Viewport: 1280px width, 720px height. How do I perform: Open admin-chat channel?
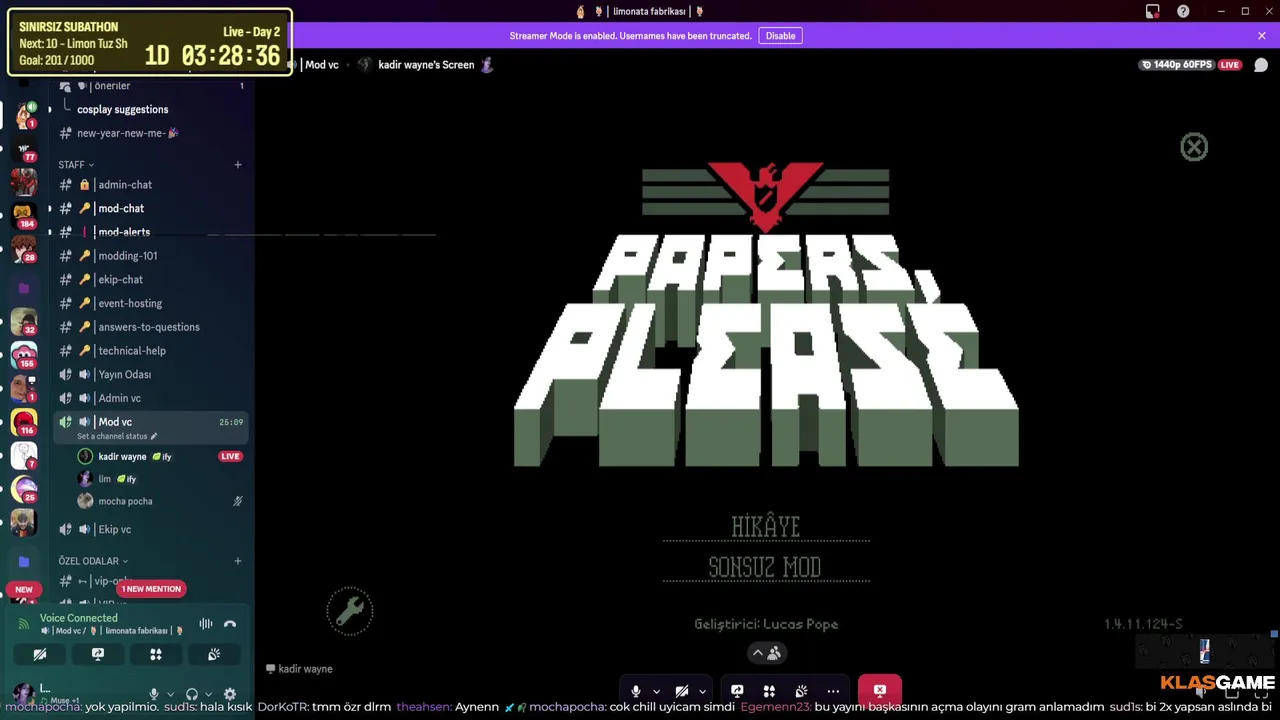(x=150, y=185)
